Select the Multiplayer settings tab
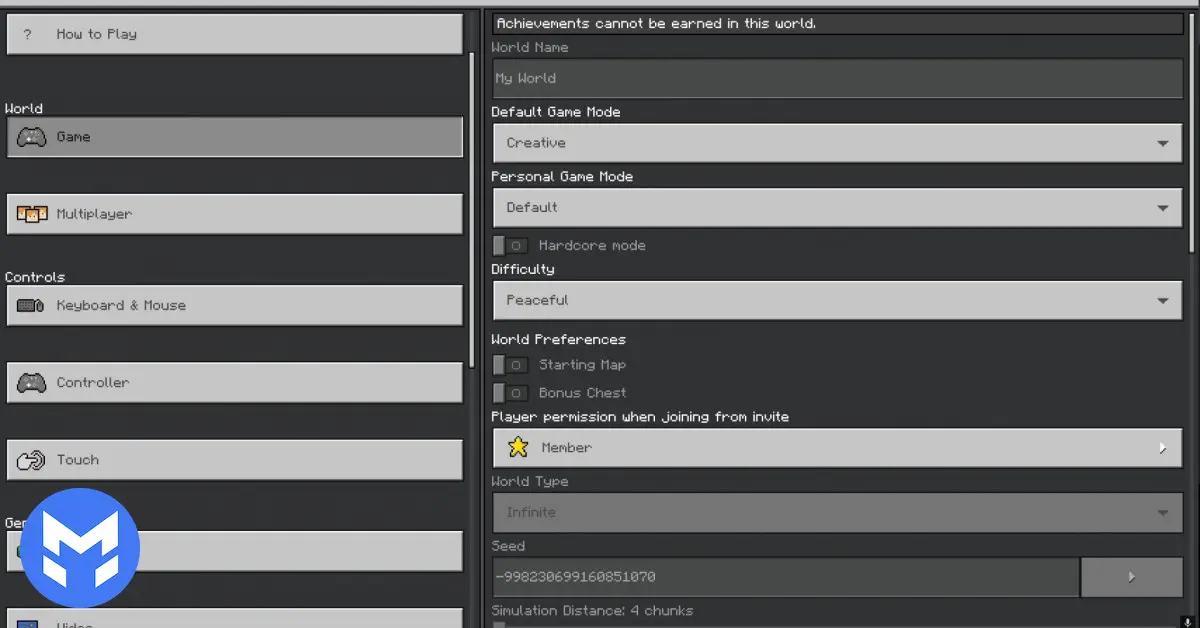 (234, 214)
